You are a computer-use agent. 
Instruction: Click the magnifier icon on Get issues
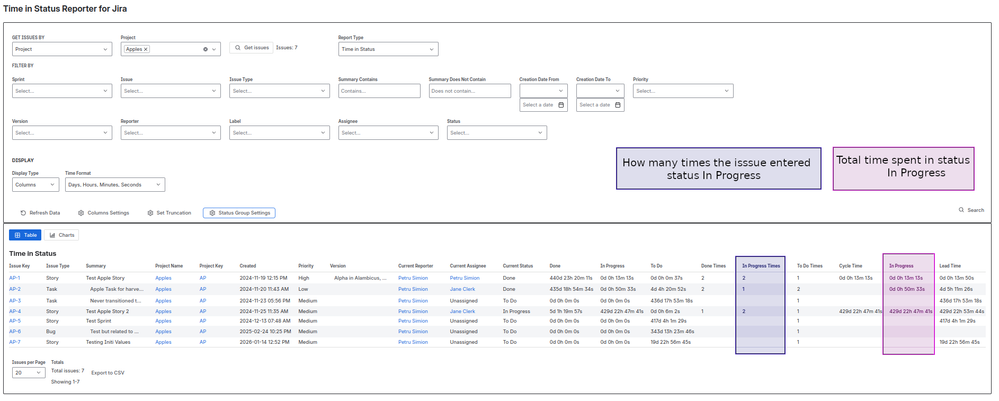point(238,48)
